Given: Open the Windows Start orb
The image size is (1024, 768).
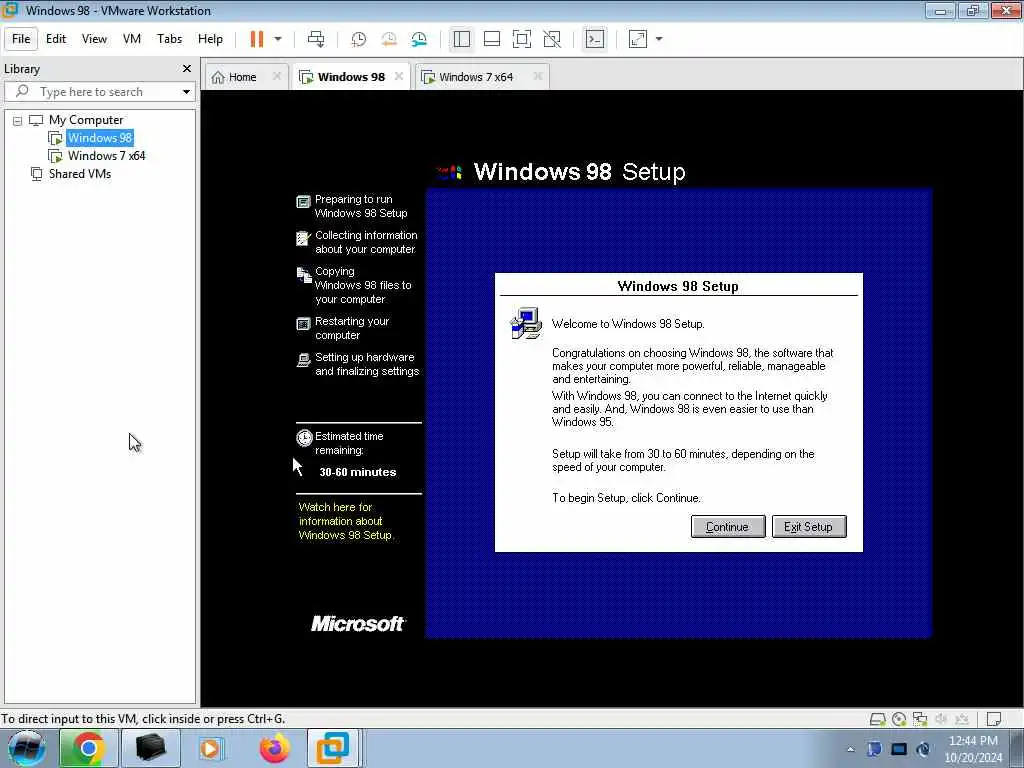Looking at the screenshot, I should 26,748.
